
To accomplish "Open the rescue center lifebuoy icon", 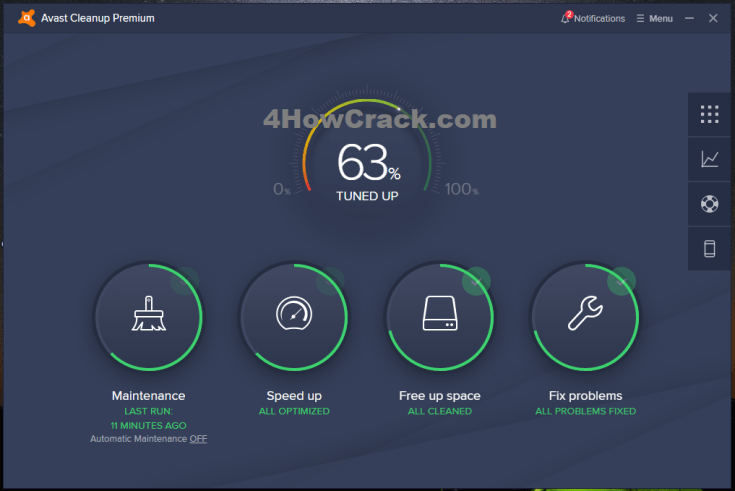I will pyautogui.click(x=709, y=204).
